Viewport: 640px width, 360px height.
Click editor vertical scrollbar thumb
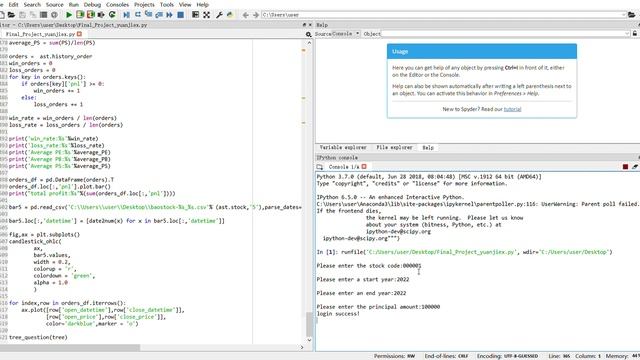[309, 324]
